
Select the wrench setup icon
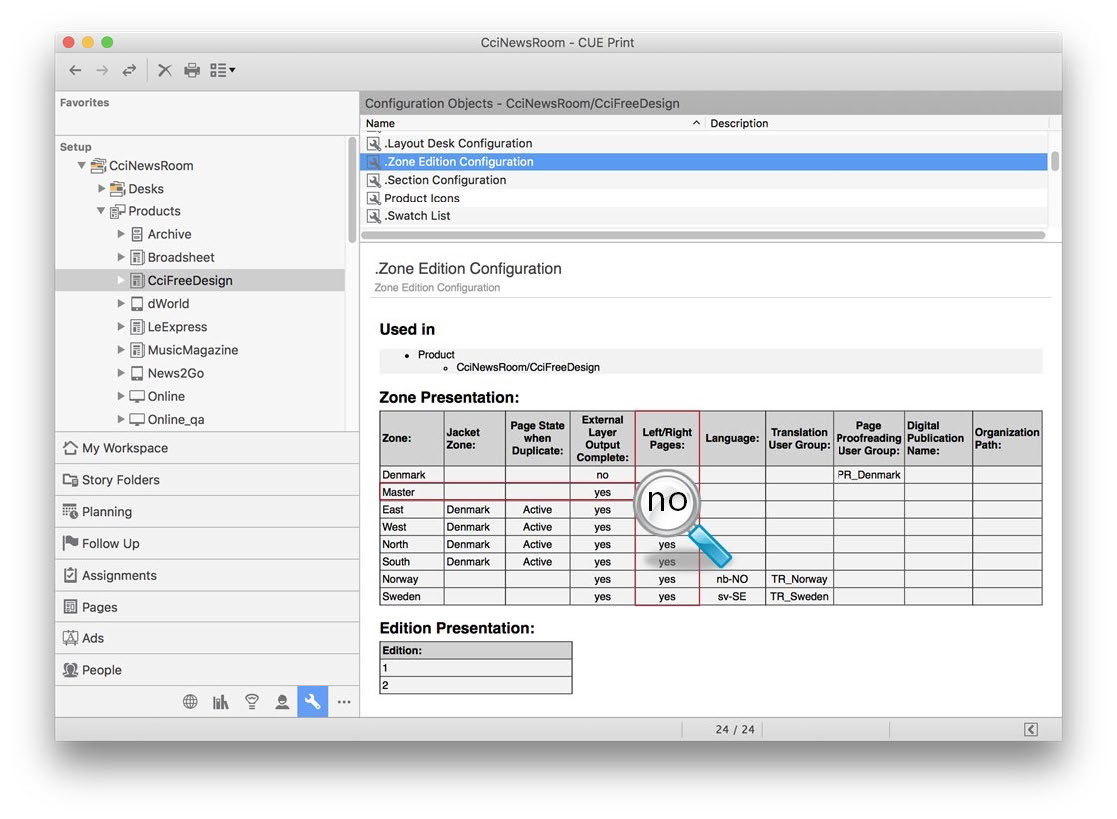tap(312, 702)
